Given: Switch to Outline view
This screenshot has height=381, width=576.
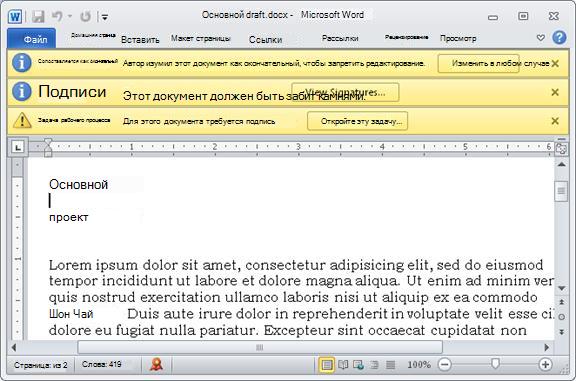Looking at the screenshot, I should [x=374, y=365].
